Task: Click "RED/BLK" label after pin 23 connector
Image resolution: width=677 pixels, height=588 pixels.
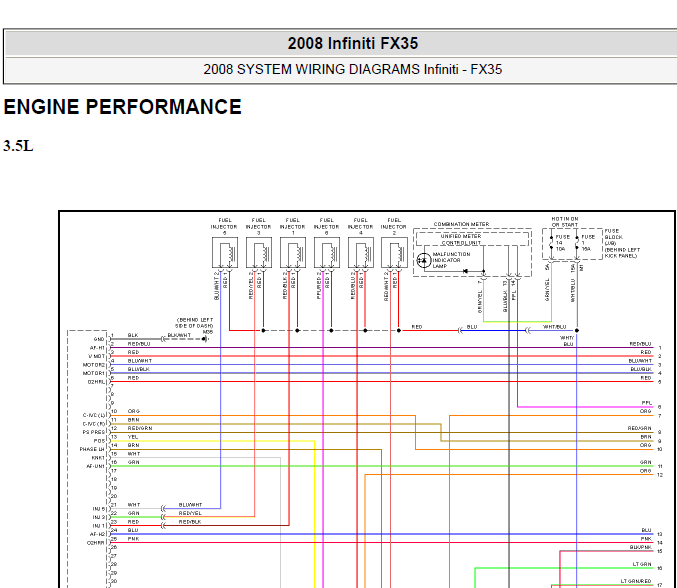Action: (190, 522)
